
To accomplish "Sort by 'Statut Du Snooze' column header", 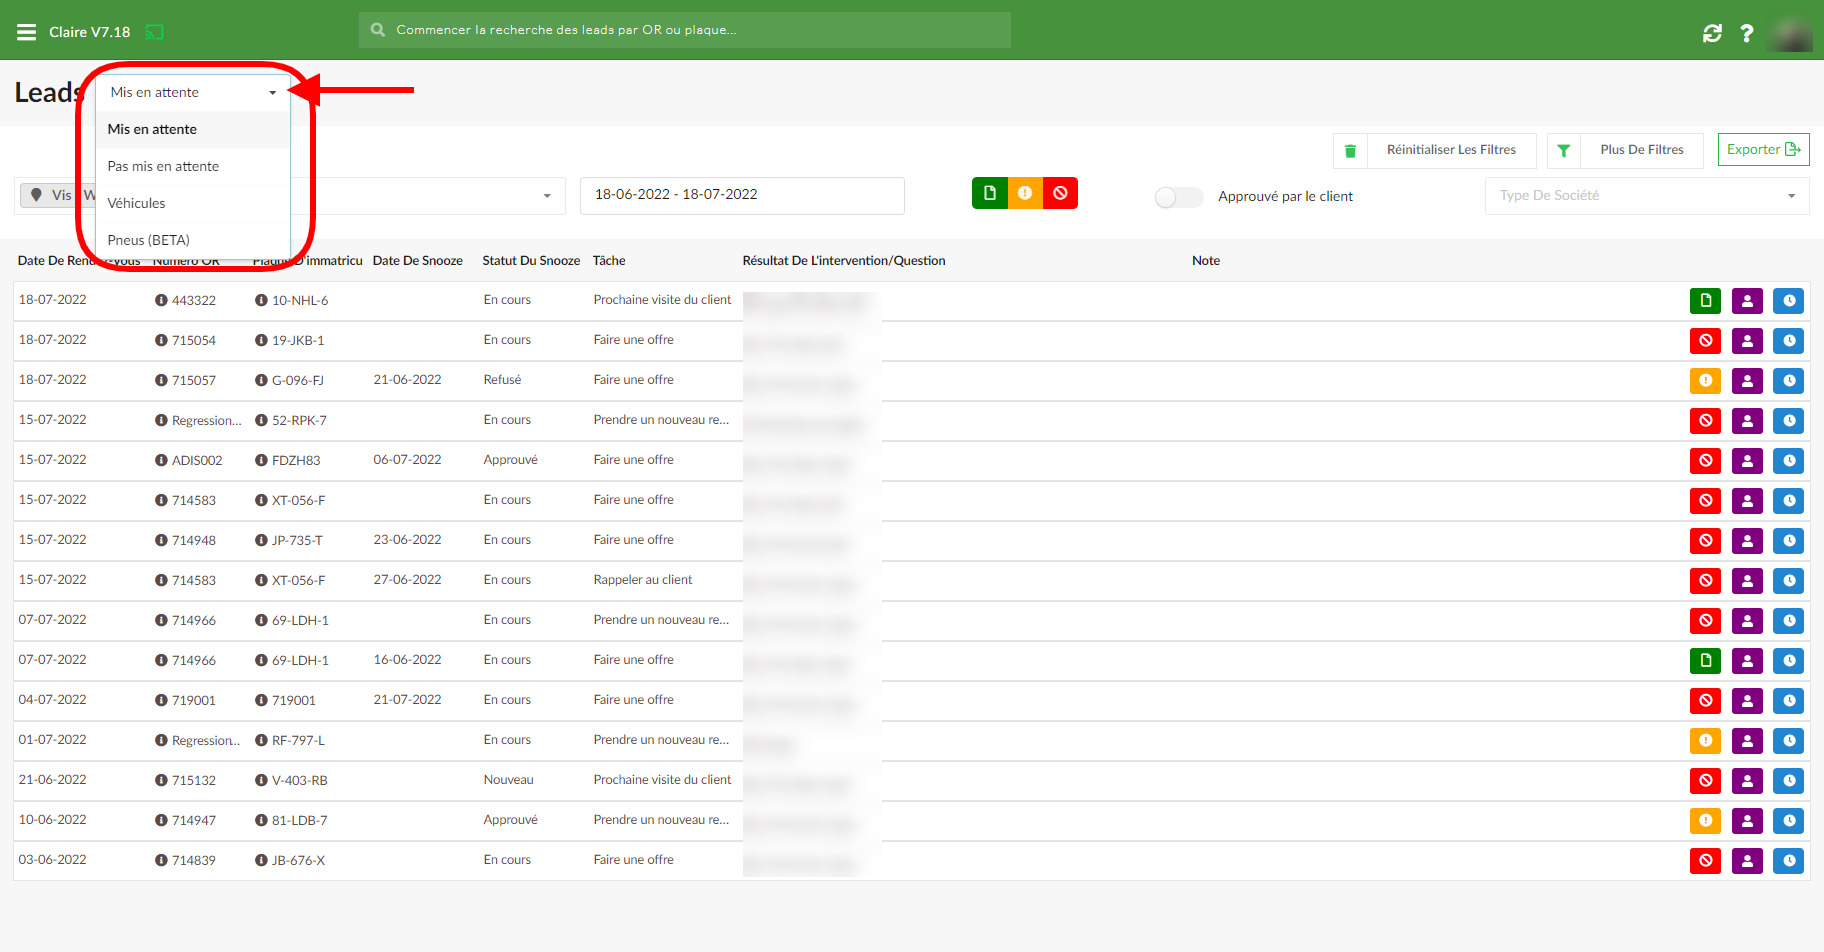I will coord(531,261).
